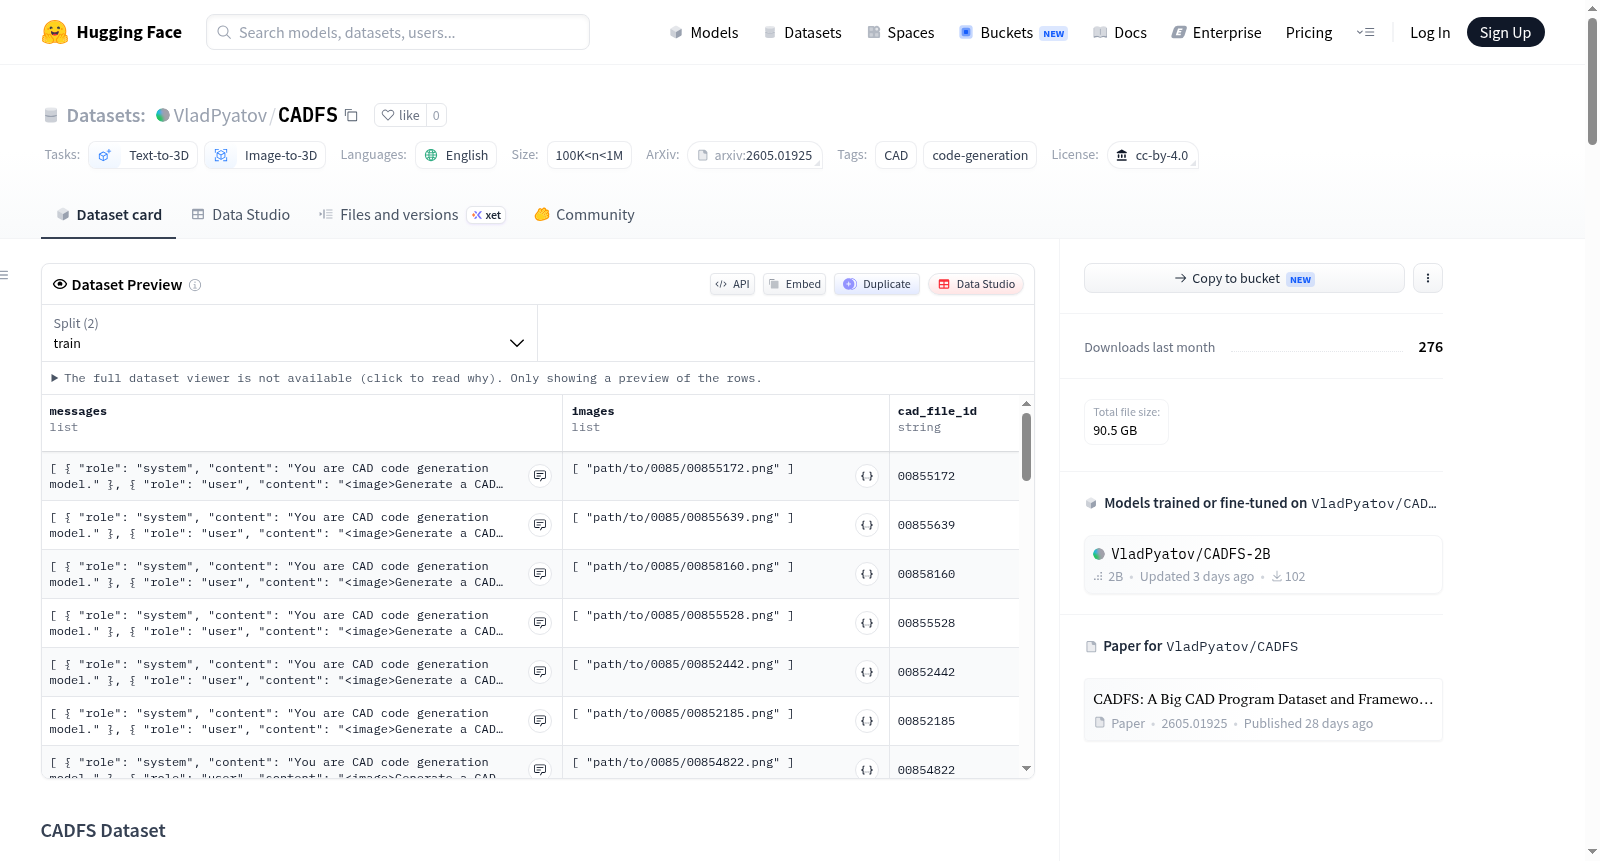View images JSON for 00852442.png row

pos(867,672)
